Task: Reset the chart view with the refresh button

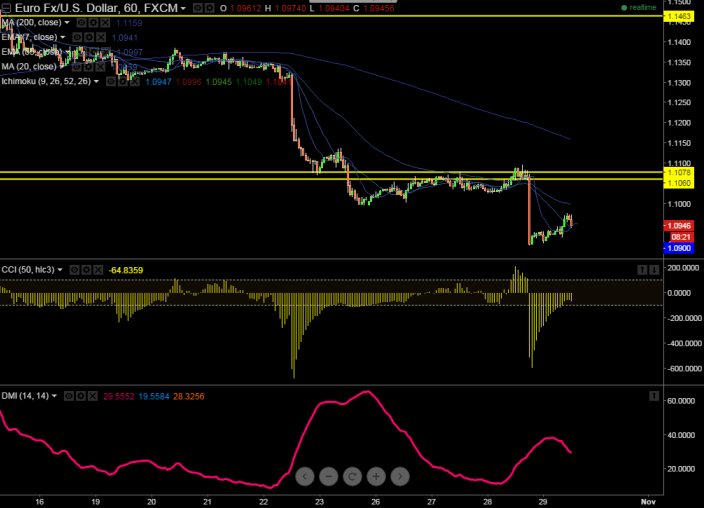Action: click(352, 476)
